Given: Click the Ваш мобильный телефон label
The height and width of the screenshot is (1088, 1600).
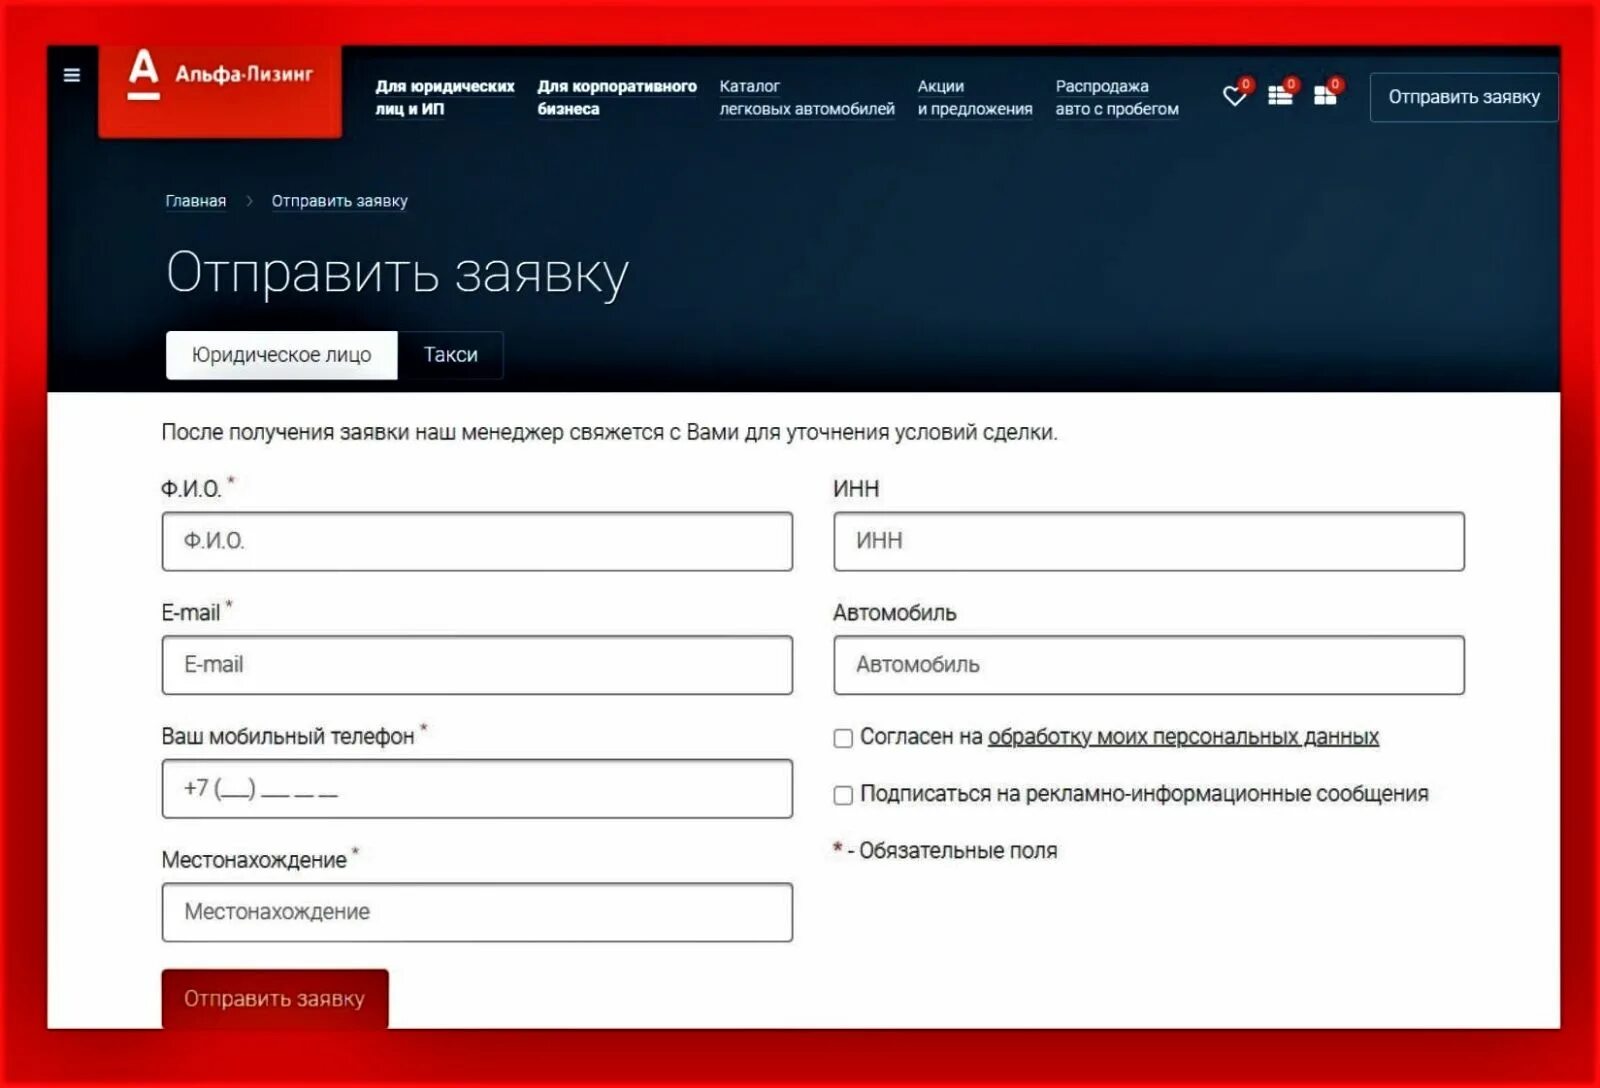Looking at the screenshot, I should pos(288,736).
